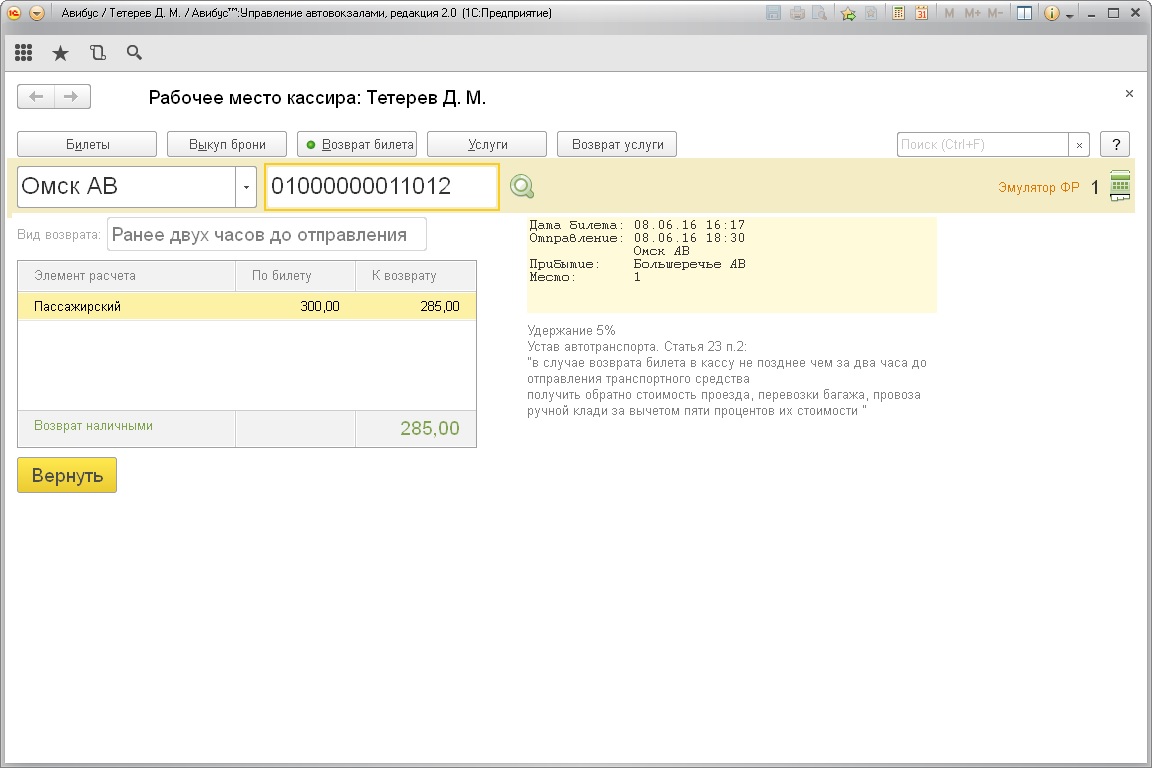Open the 1C main menu orange arrow
Image resolution: width=1152 pixels, height=768 pixels.
pyautogui.click(x=37, y=14)
